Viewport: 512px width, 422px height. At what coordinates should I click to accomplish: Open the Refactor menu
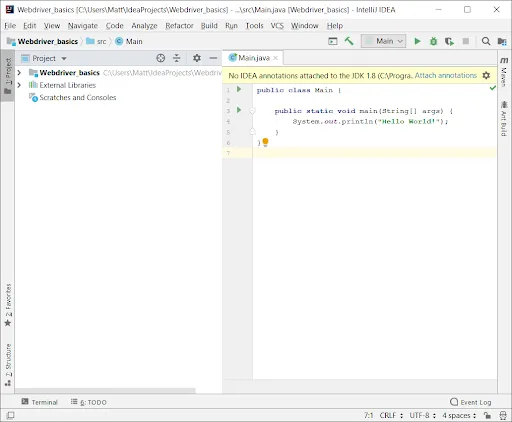179,26
